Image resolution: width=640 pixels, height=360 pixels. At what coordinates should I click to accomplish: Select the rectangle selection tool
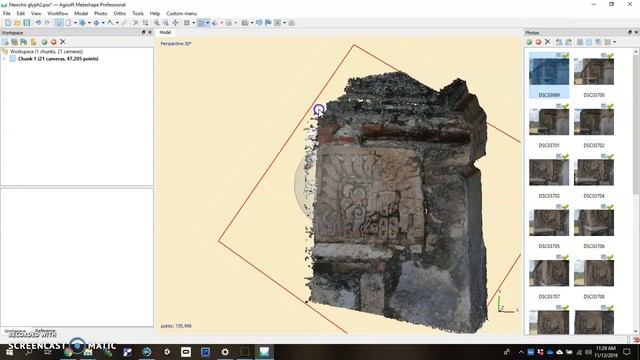[x=68, y=23]
